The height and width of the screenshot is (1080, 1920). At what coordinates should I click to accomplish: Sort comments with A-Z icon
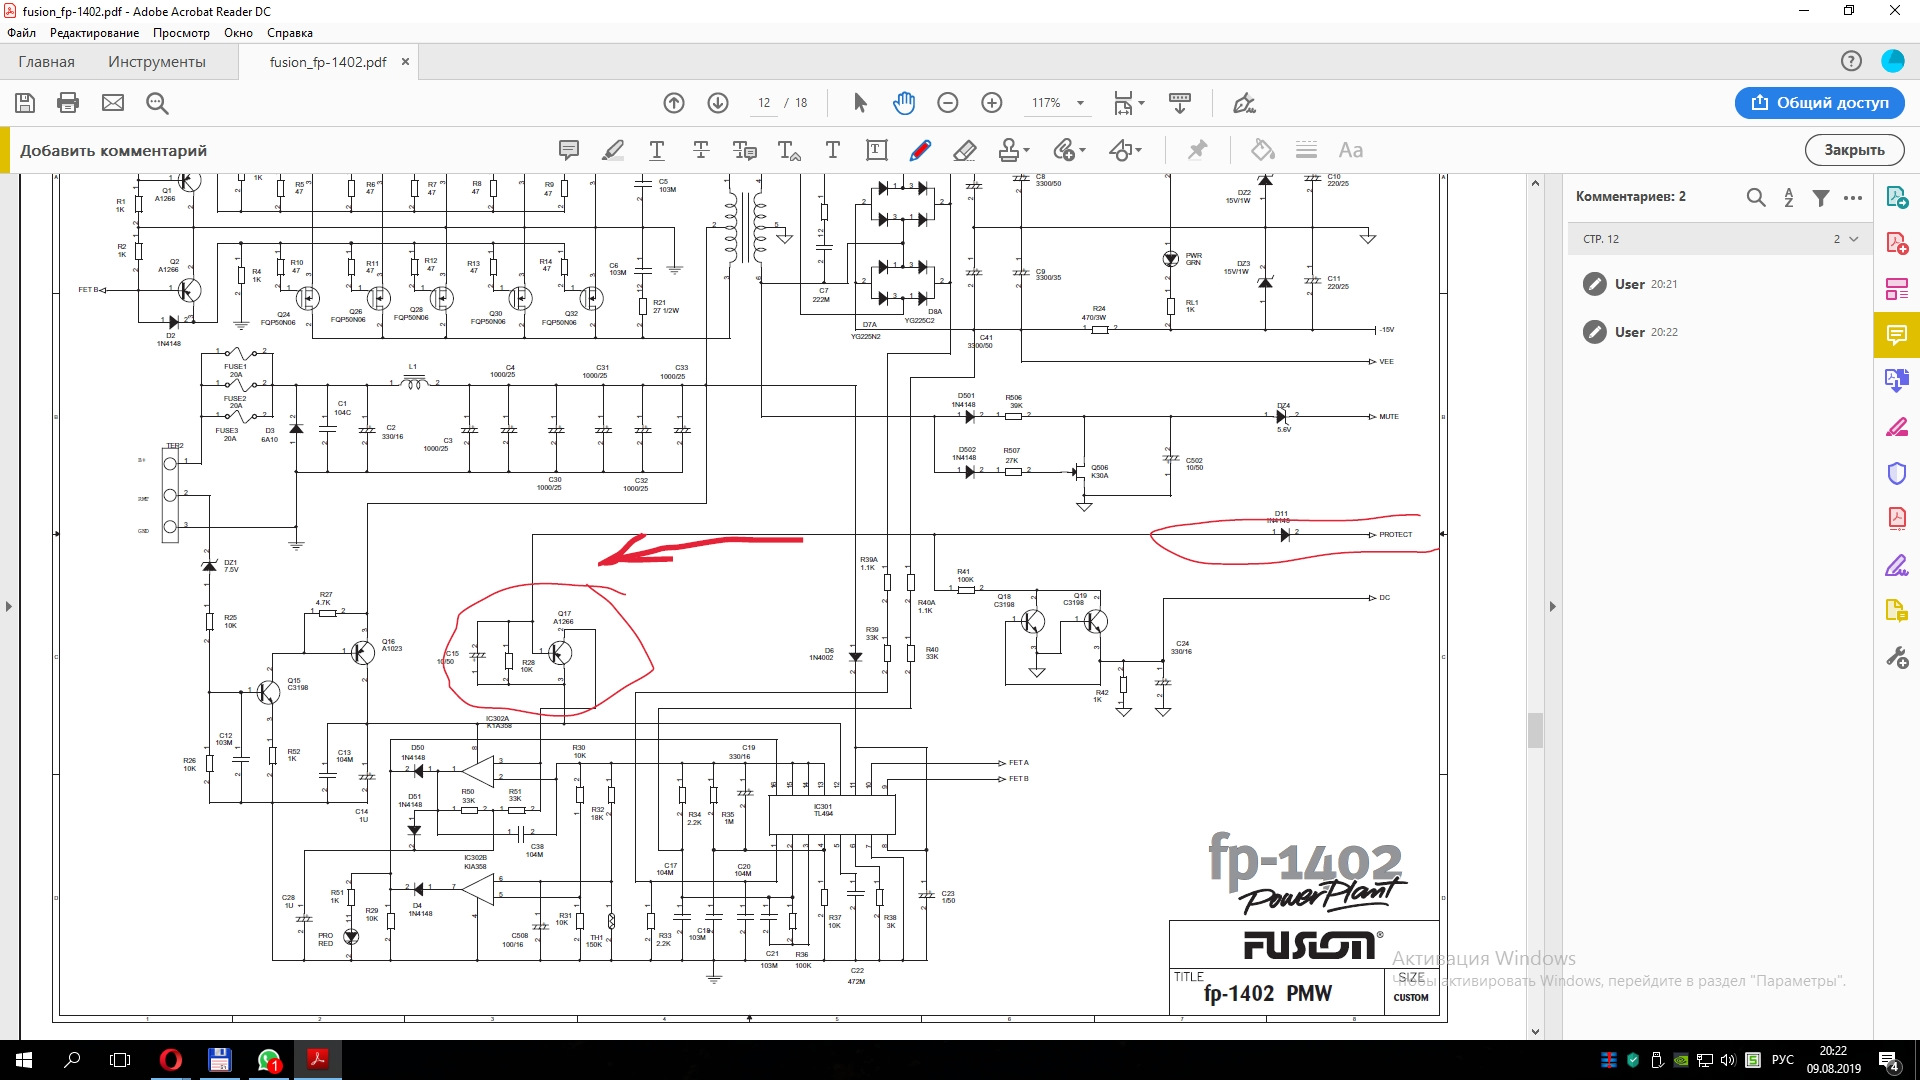pyautogui.click(x=1789, y=197)
